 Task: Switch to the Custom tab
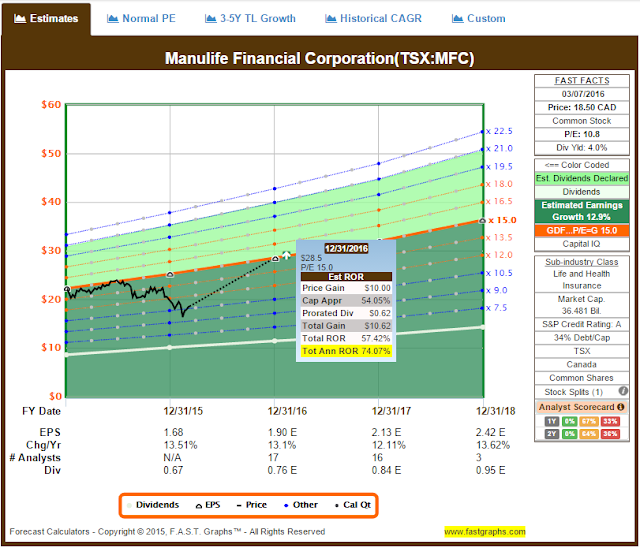[x=479, y=19]
